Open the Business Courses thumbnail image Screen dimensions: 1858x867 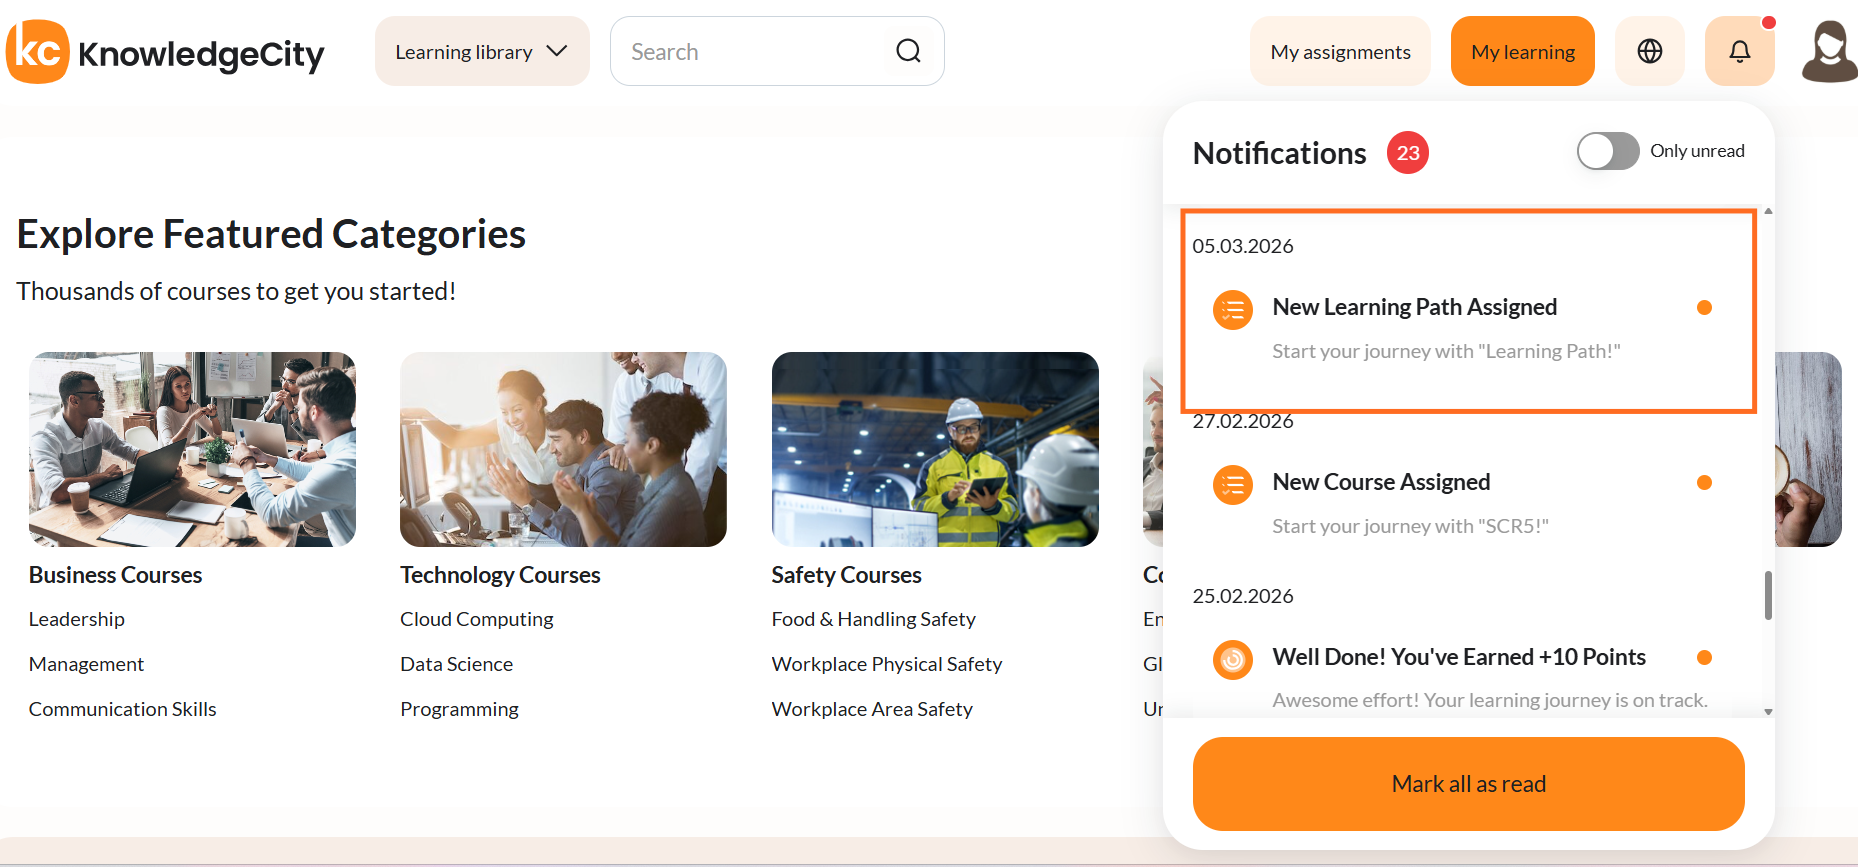click(192, 449)
